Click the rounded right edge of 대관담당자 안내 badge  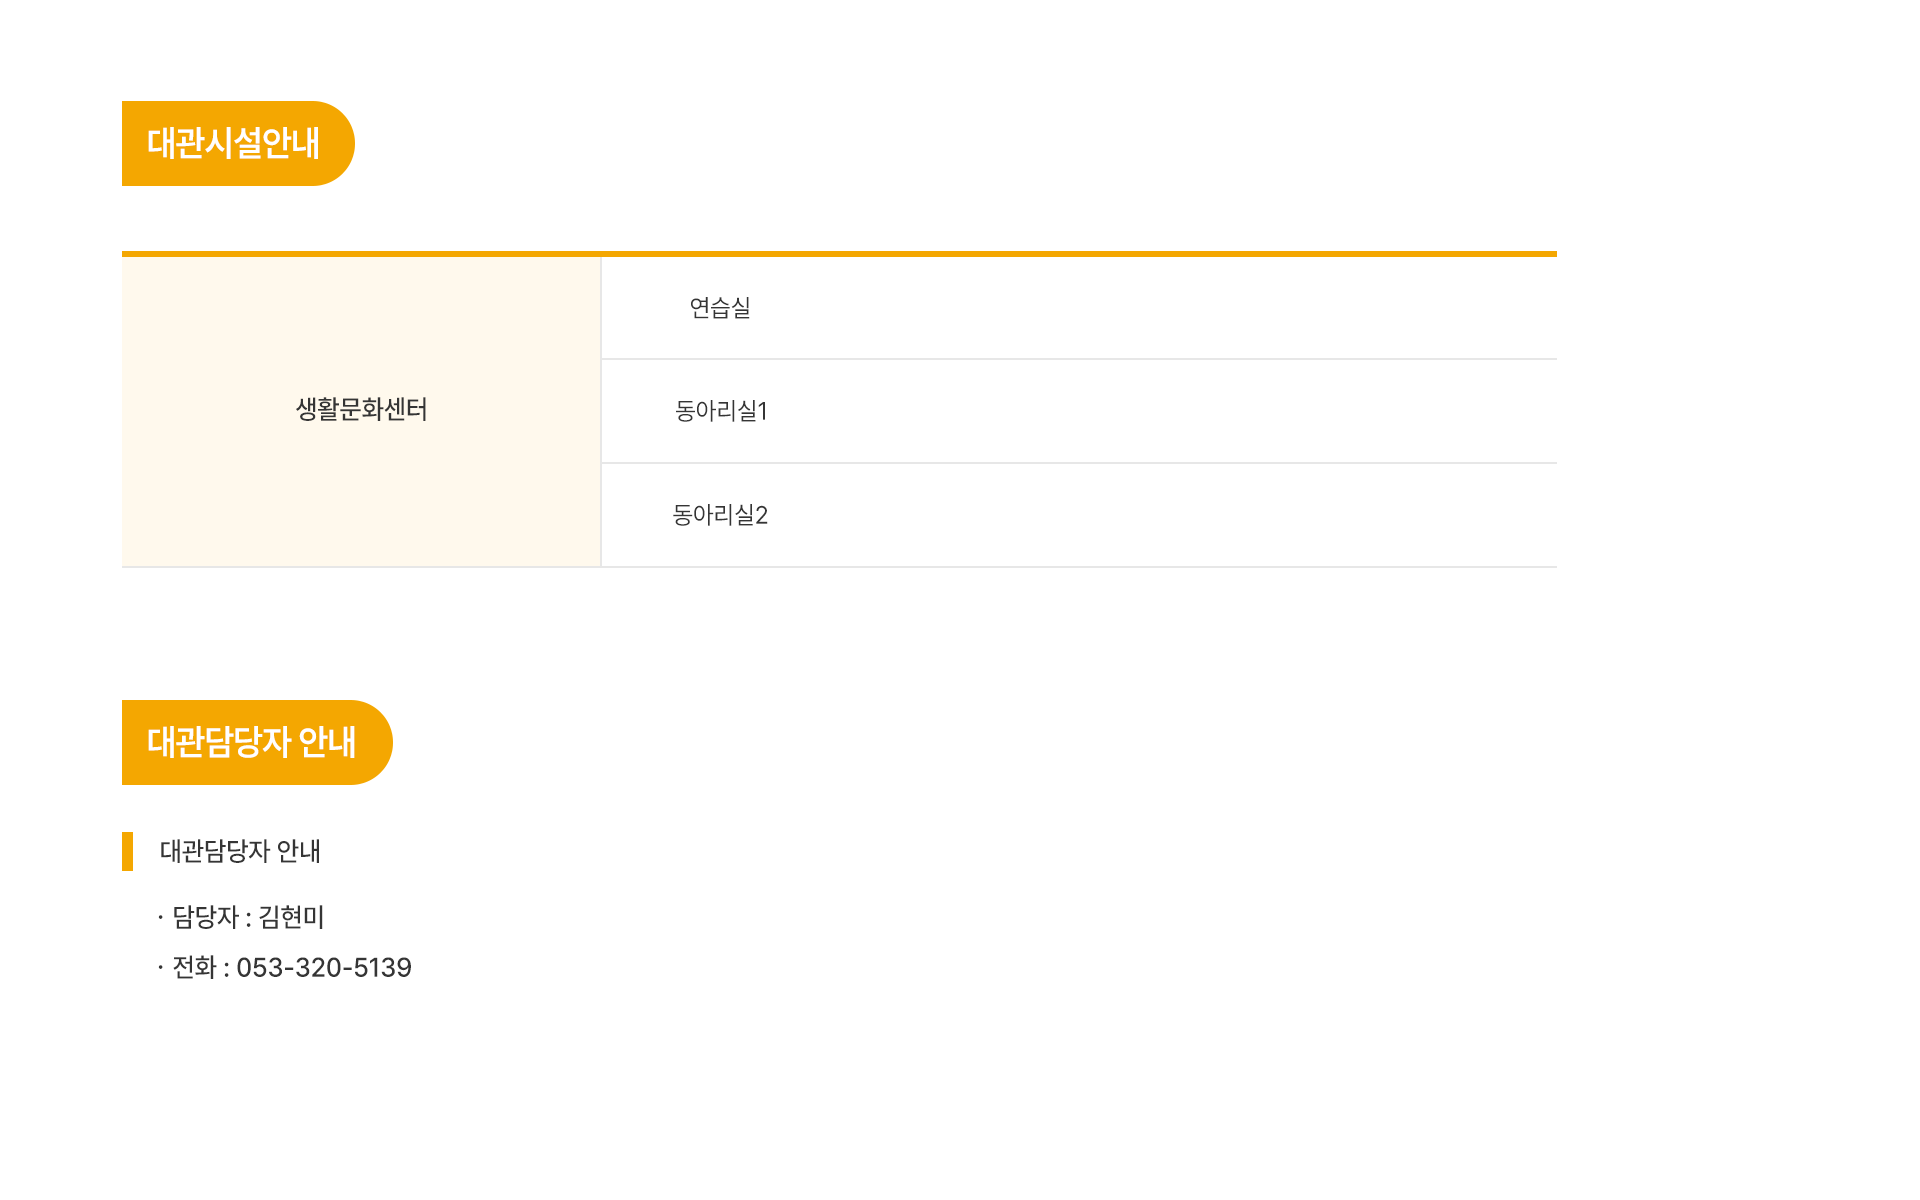point(378,742)
